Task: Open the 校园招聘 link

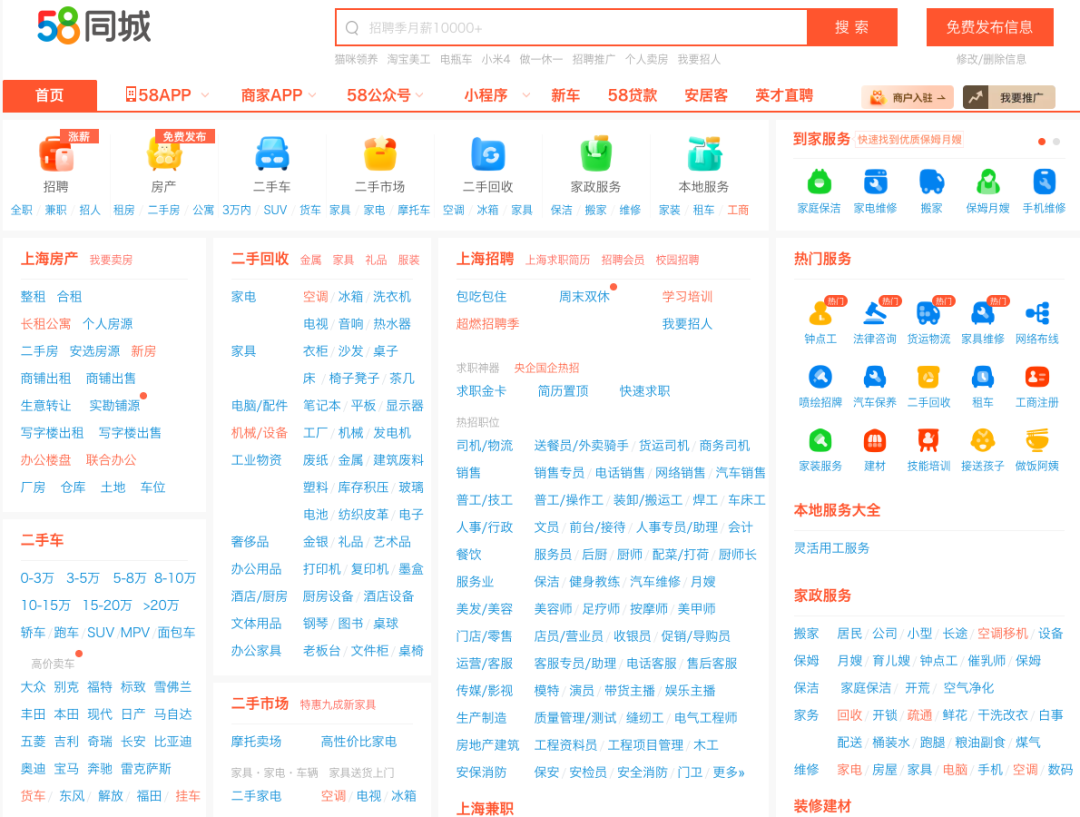Action: coord(677,260)
